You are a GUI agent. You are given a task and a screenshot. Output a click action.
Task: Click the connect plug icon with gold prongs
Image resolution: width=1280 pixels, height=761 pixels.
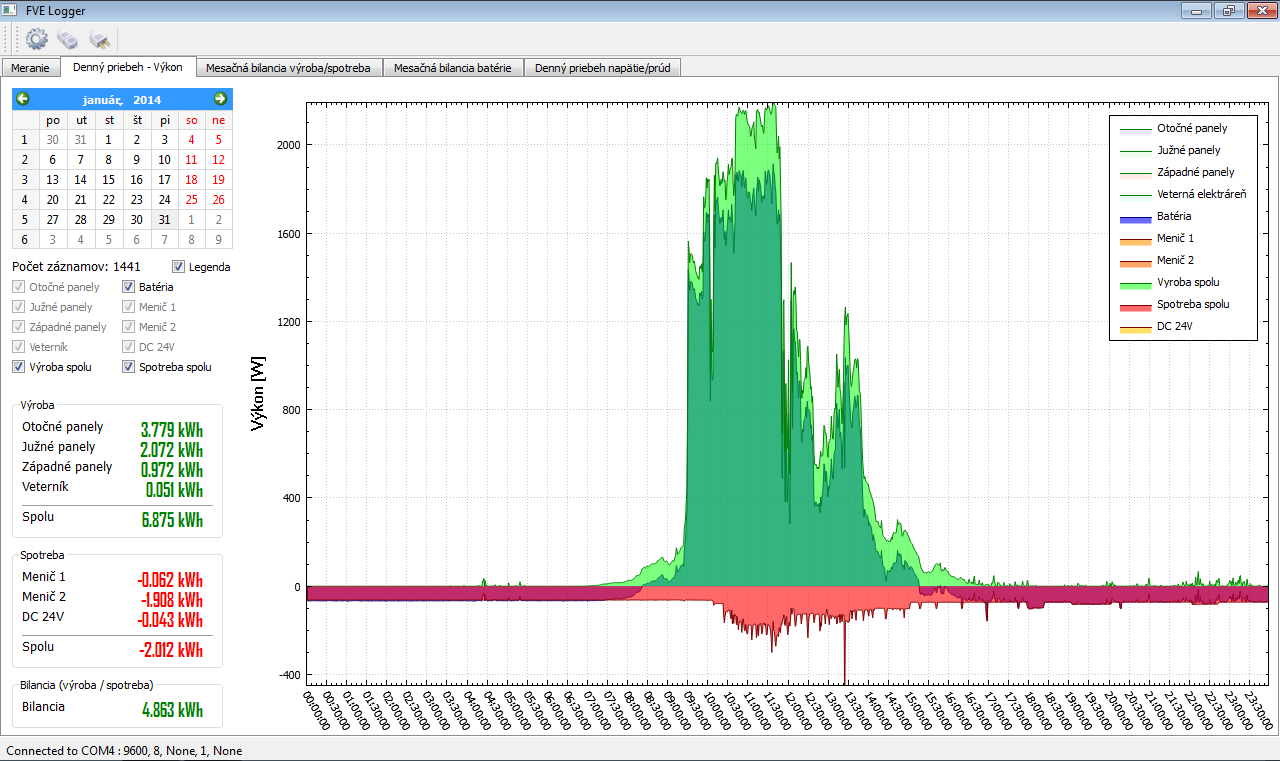99,39
